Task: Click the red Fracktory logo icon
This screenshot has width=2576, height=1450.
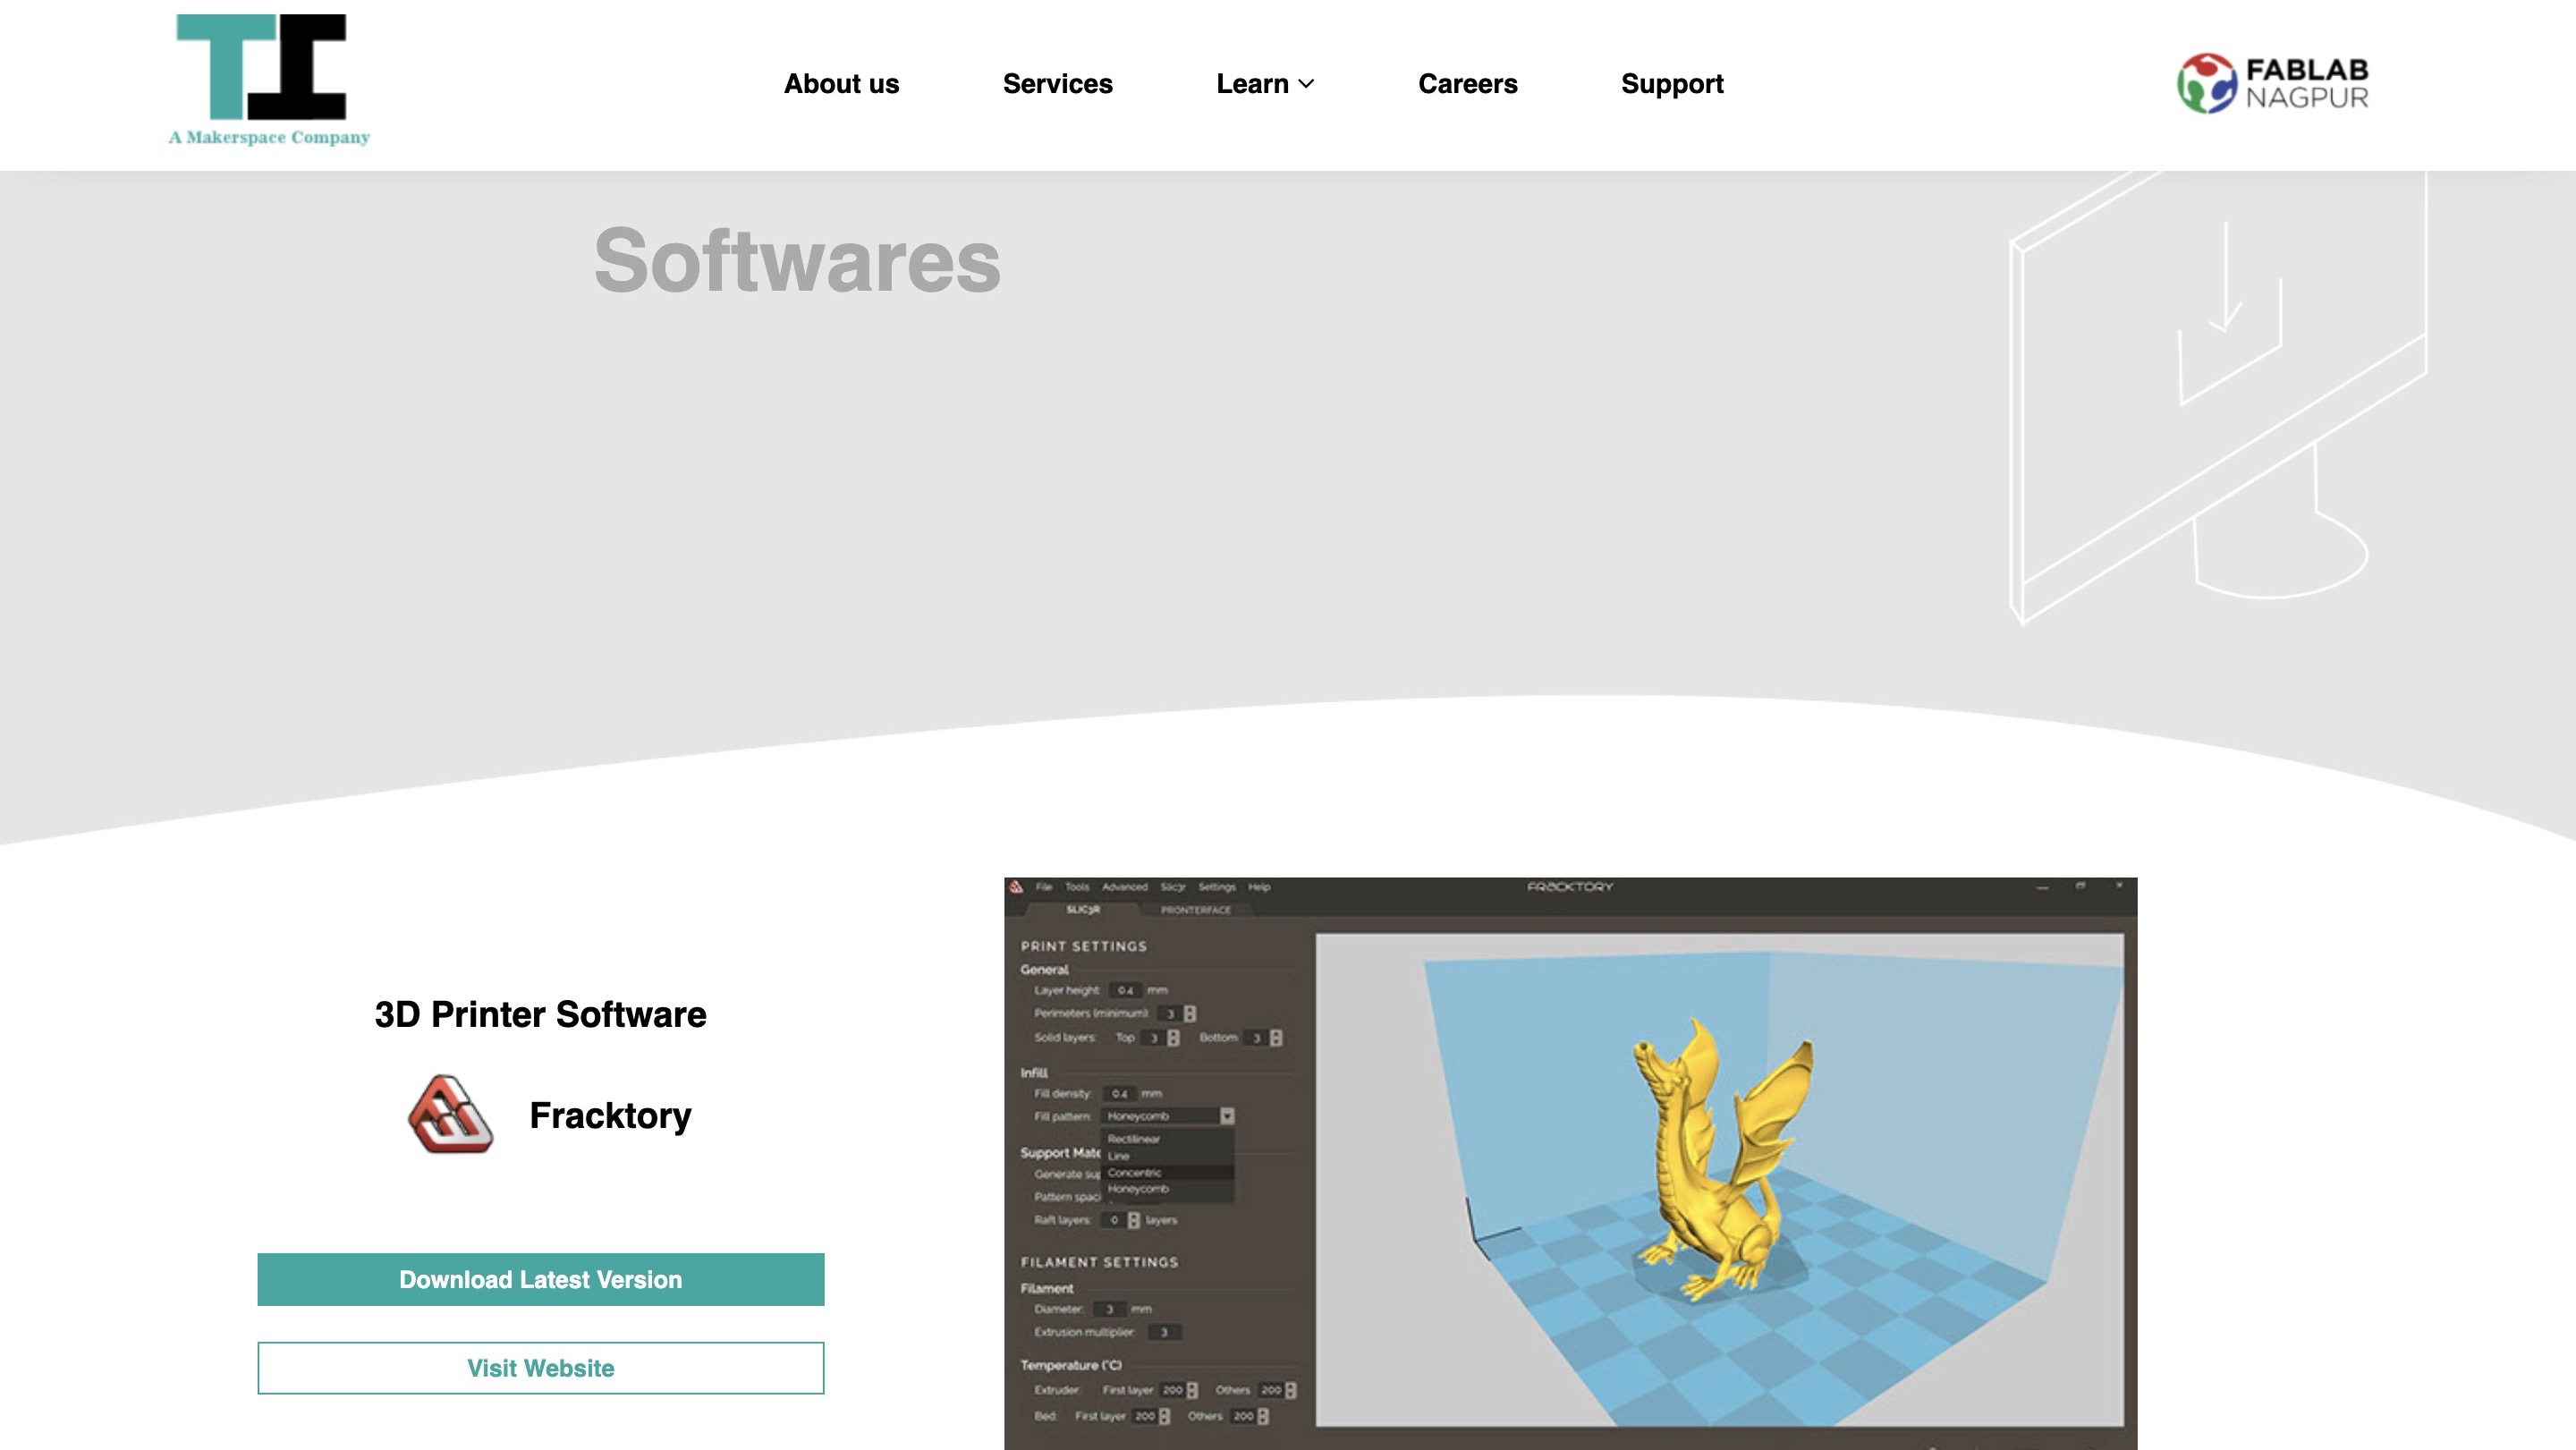Action: 450,1114
